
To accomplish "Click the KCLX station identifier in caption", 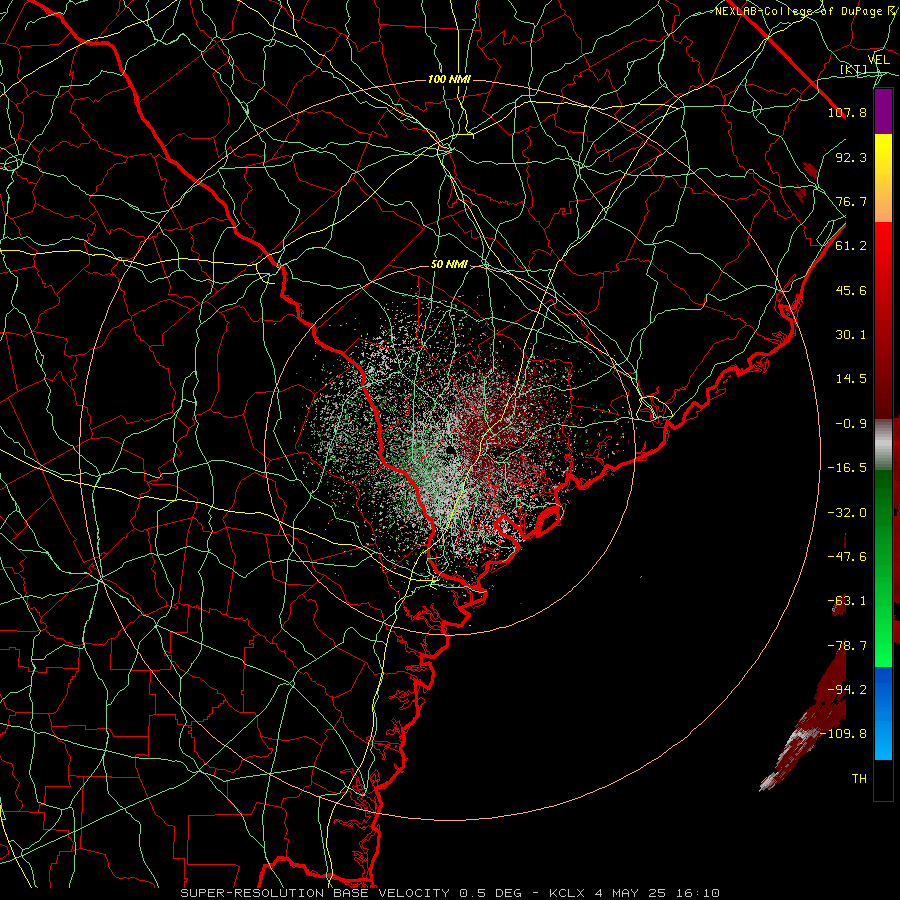I will click(568, 893).
